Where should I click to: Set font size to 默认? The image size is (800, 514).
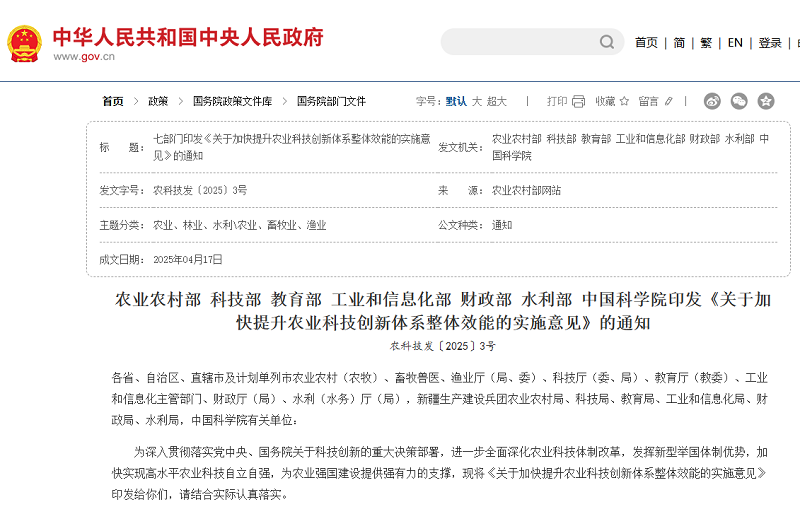pyautogui.click(x=456, y=101)
